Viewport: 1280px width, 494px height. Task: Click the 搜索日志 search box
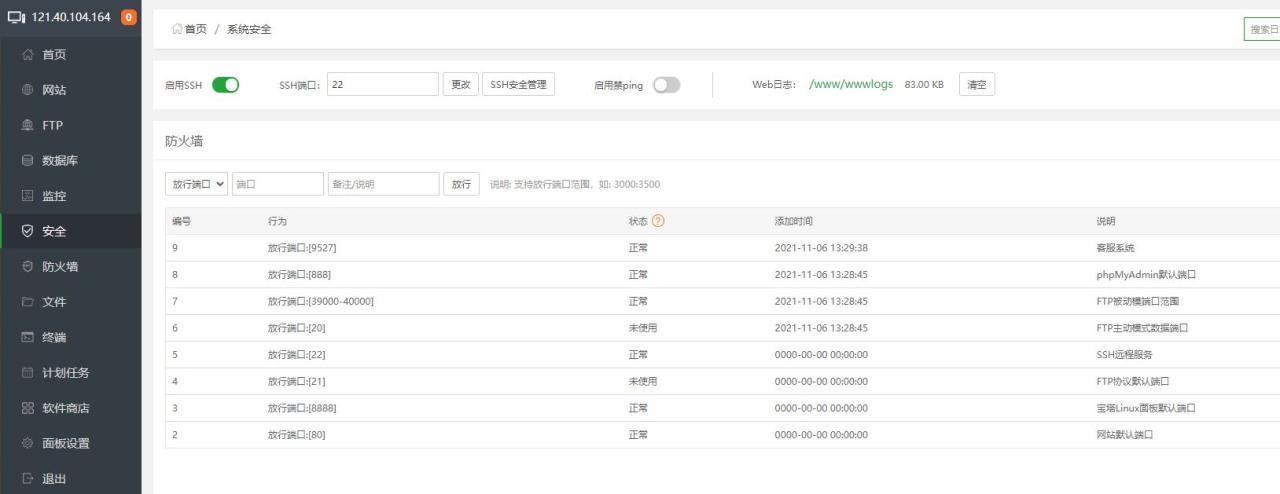click(x=1262, y=29)
